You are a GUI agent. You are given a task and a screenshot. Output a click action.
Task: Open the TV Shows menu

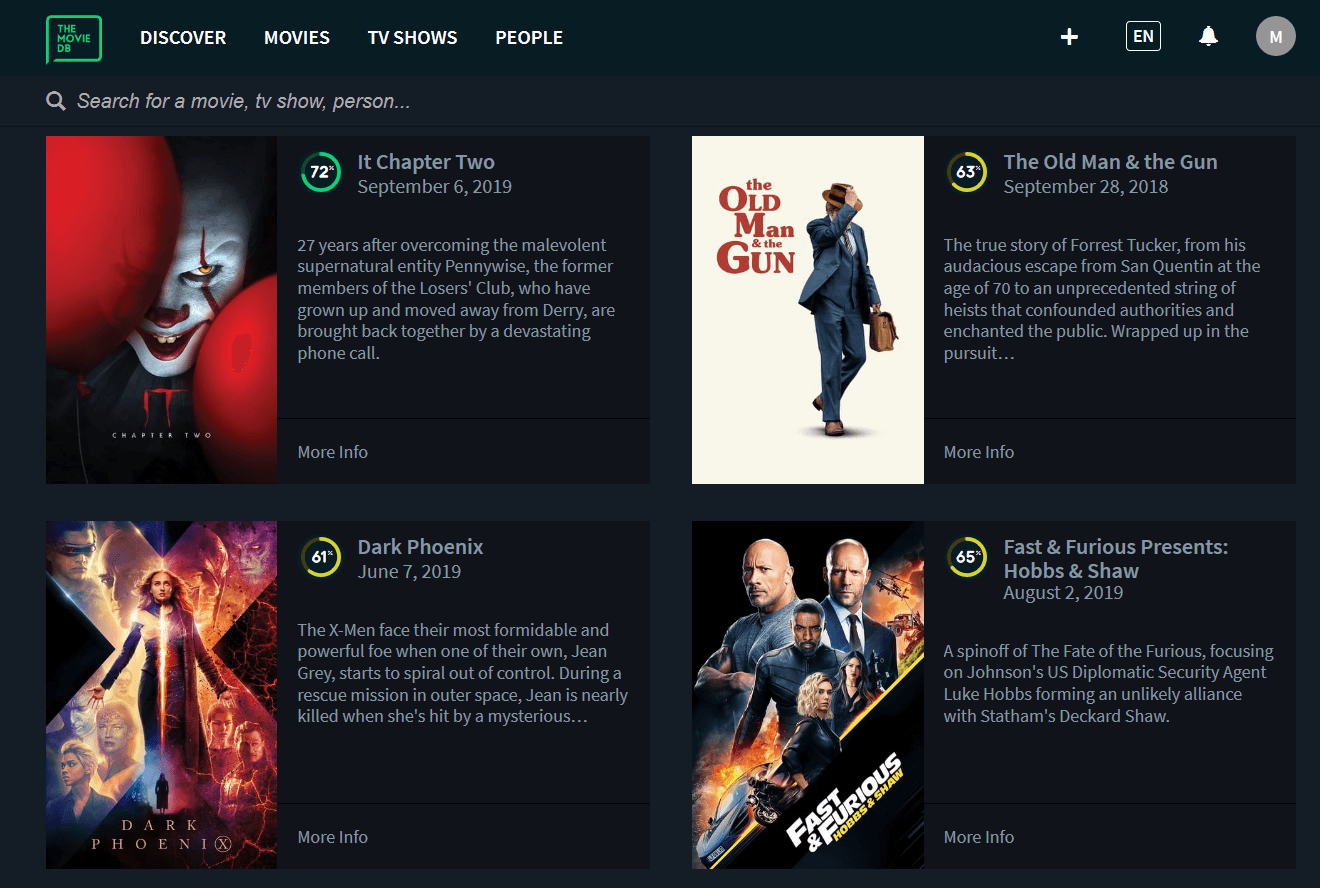[x=412, y=38]
